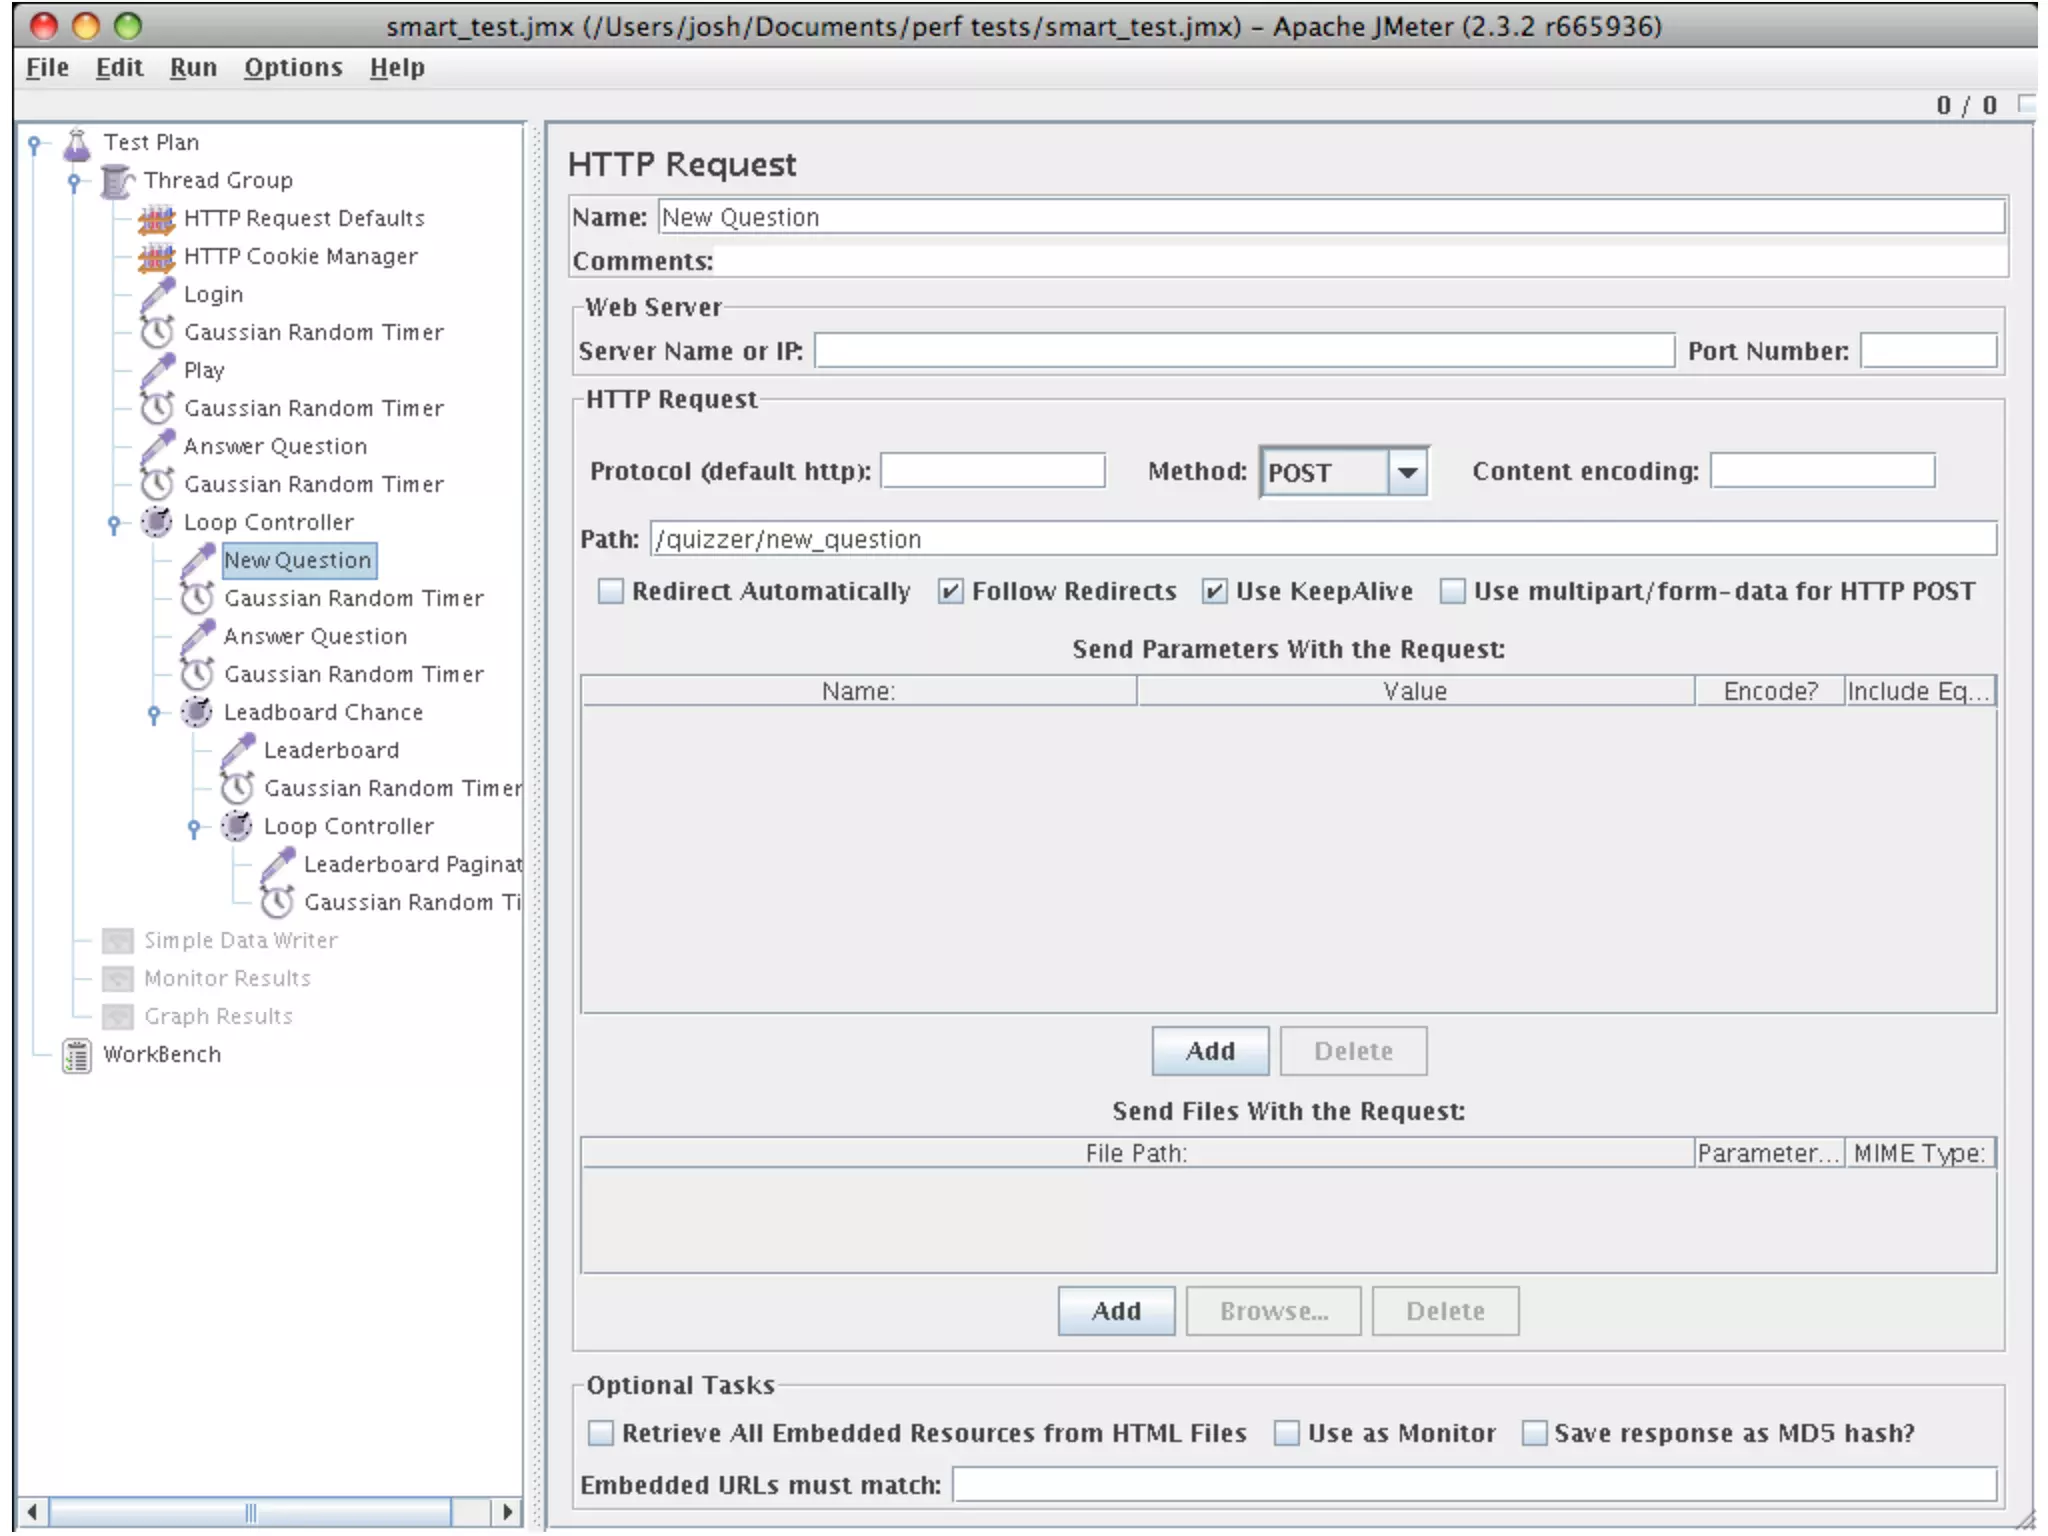Click the tree panel horizontal scrollbar thumb
This screenshot has height=1536, width=2048.
[250, 1511]
